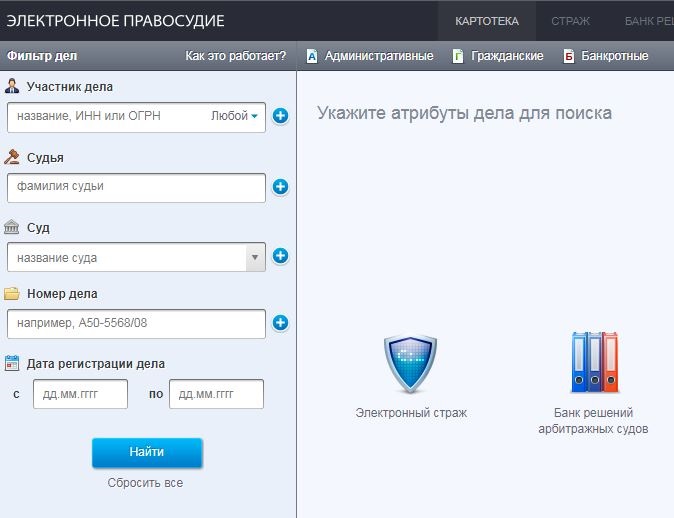Screen dimensions: 674x518
Task: Switch to the КАРТОТЕКА tab
Action: [x=486, y=21]
